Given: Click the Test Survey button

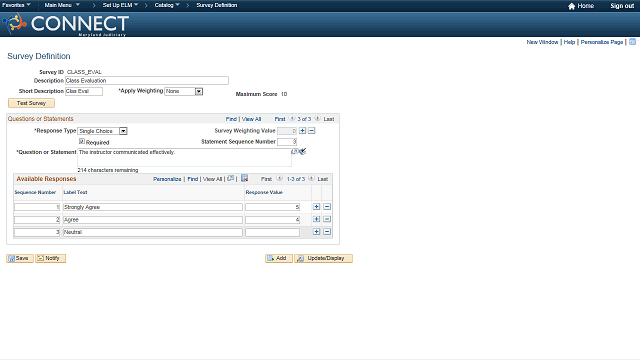Looking at the screenshot, I should pos(31,103).
